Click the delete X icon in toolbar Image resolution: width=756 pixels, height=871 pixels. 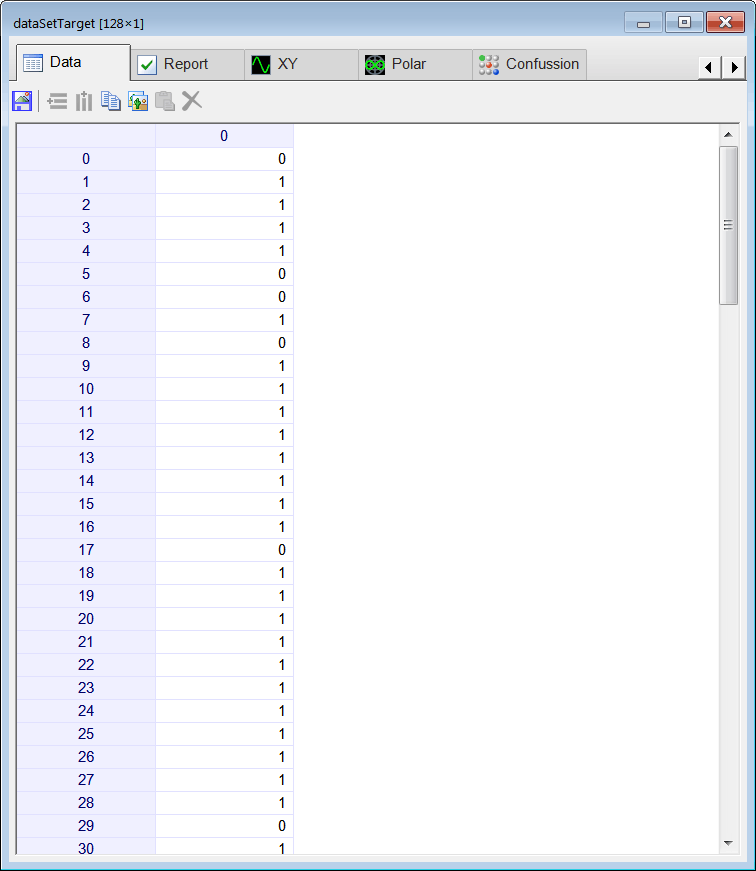192,101
